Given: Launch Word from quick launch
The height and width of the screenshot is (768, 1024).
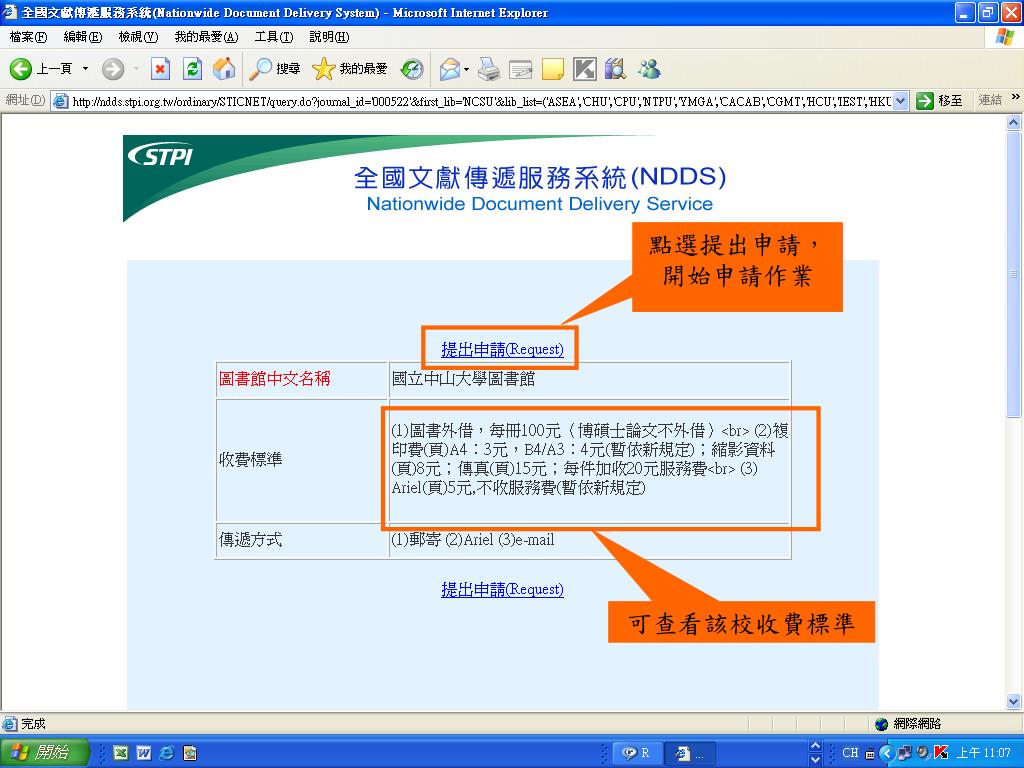Looking at the screenshot, I should [144, 753].
